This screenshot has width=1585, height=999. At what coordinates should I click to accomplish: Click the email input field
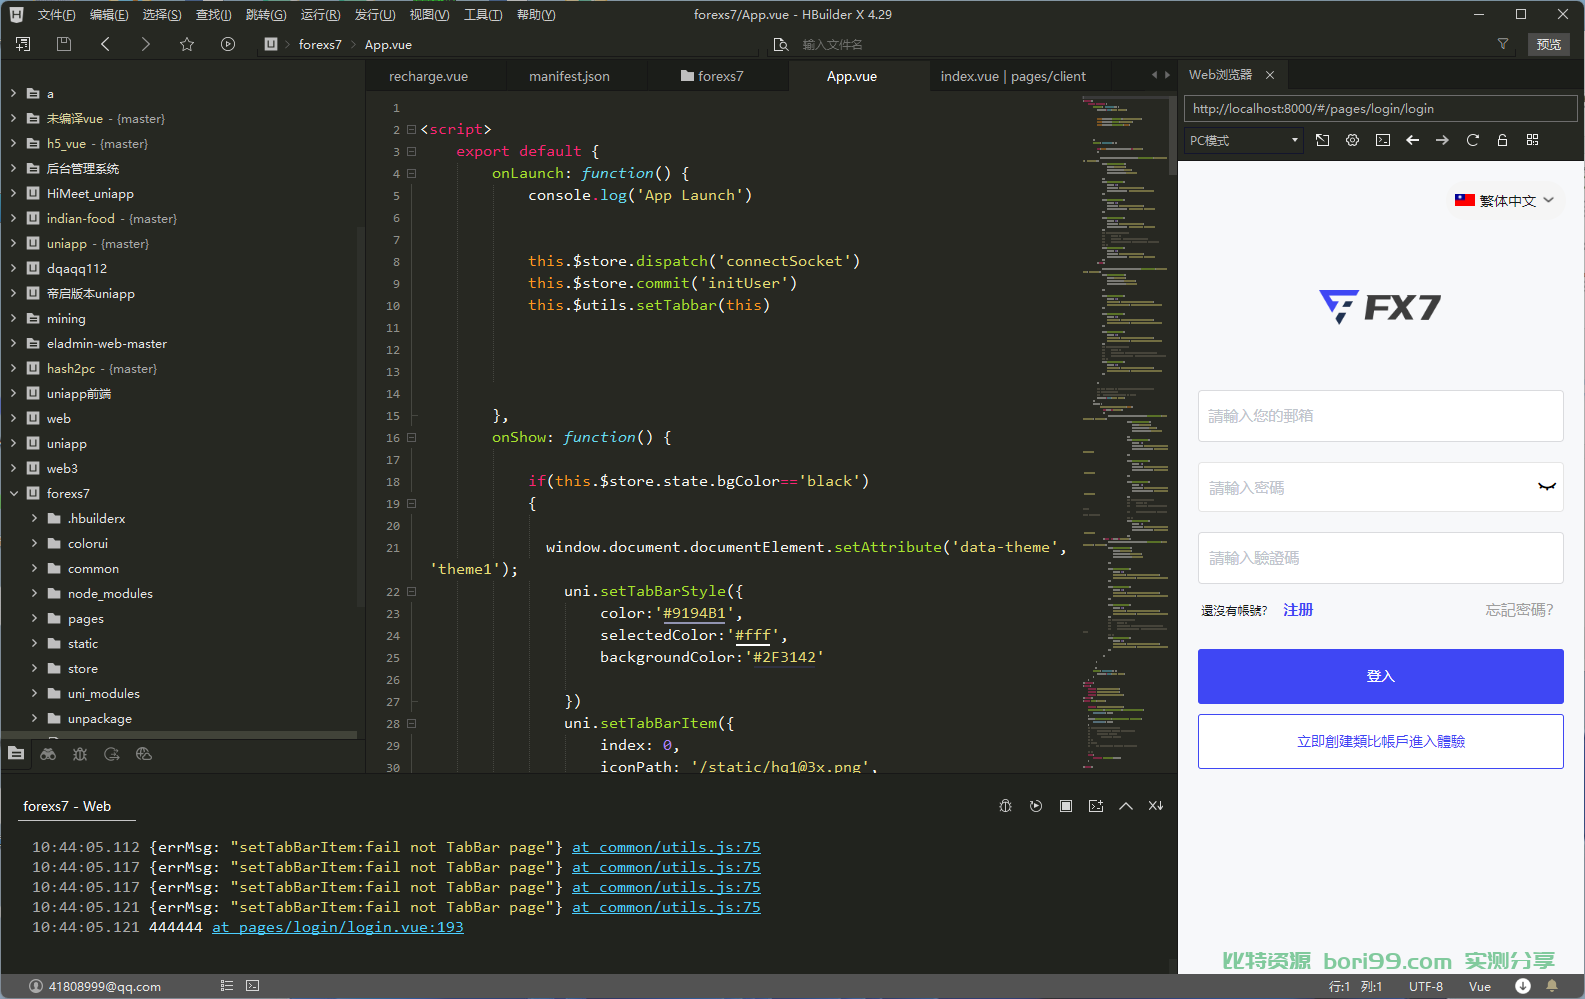1380,416
